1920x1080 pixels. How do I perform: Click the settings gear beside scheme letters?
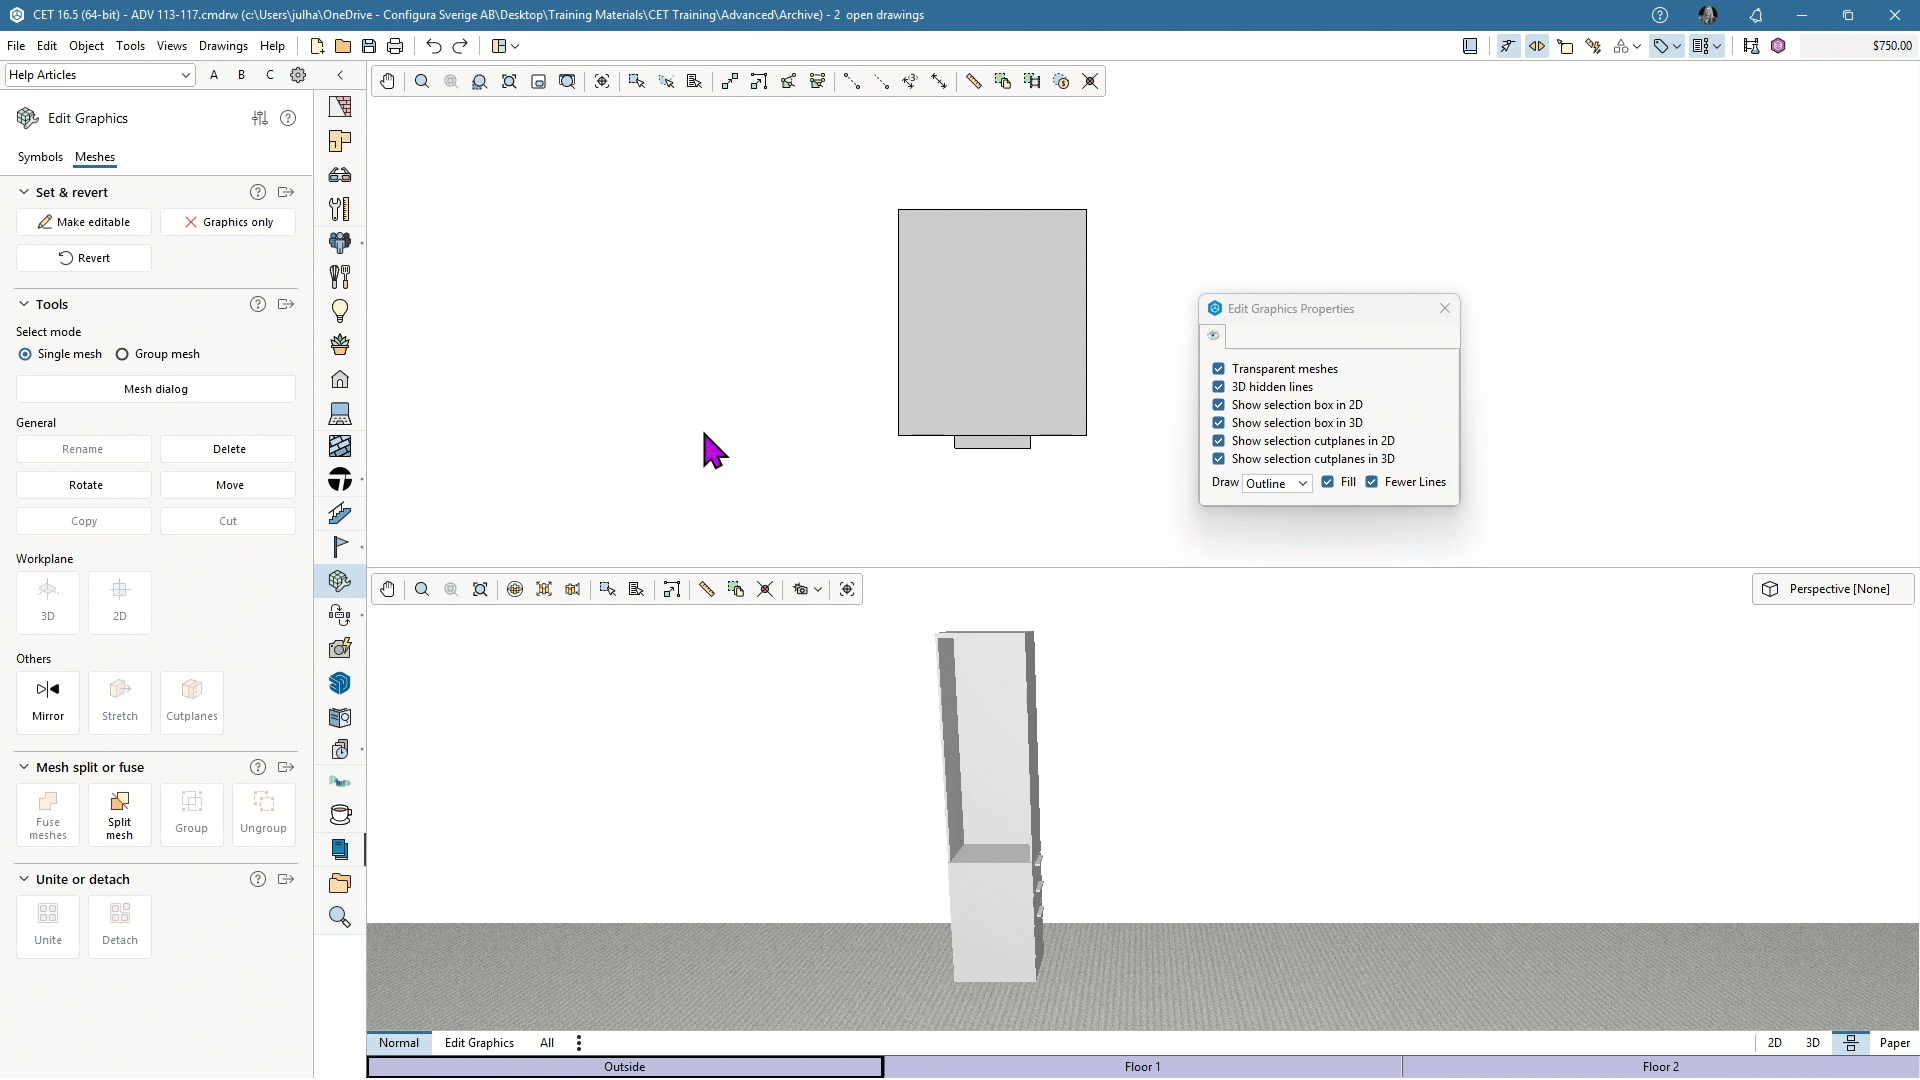pos(298,75)
